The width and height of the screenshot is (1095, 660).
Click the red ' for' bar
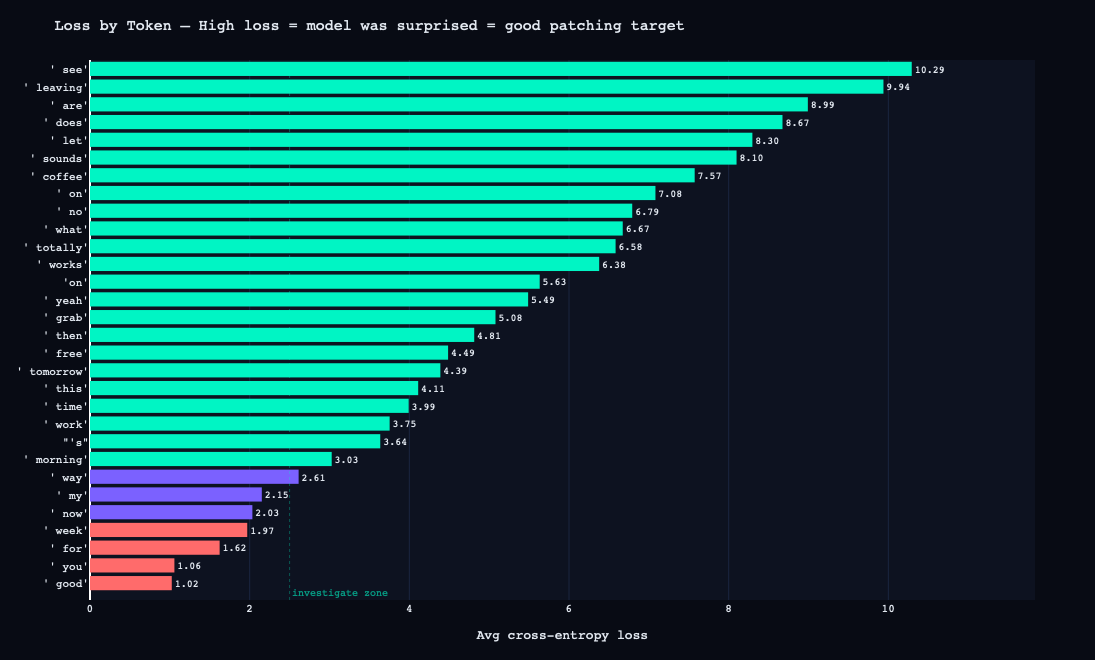pyautogui.click(x=154, y=548)
